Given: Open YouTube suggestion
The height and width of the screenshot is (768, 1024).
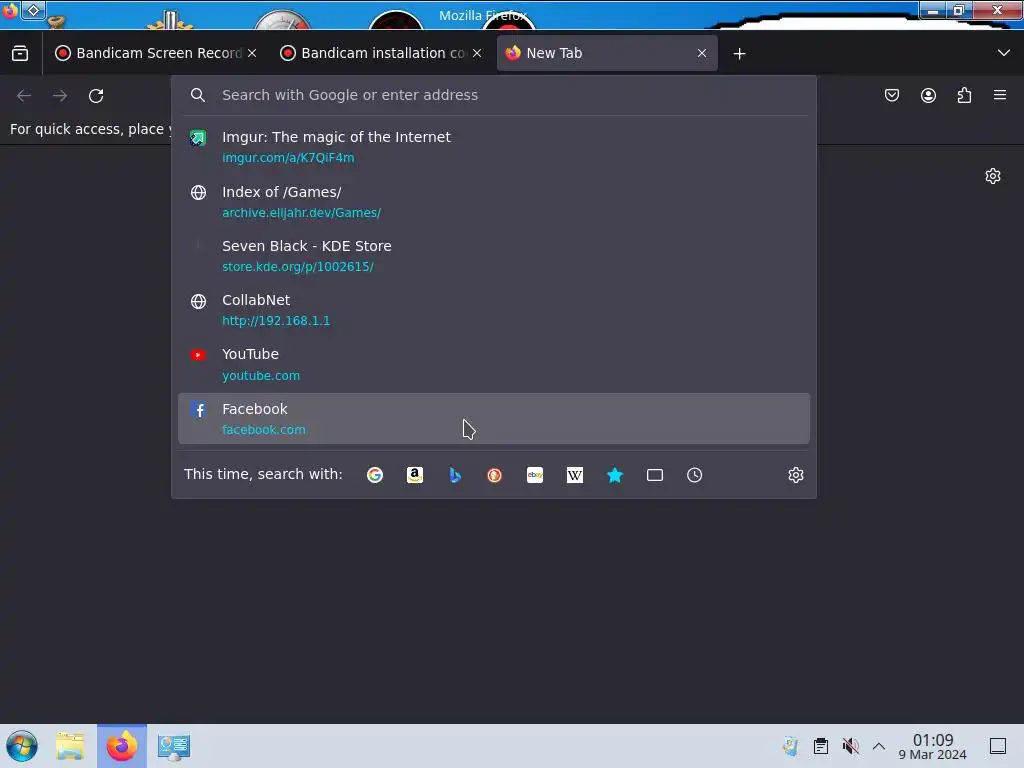Looking at the screenshot, I should click(494, 364).
